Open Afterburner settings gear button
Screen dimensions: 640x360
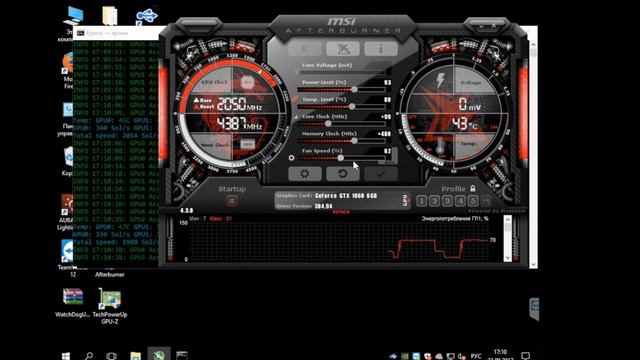(304, 174)
